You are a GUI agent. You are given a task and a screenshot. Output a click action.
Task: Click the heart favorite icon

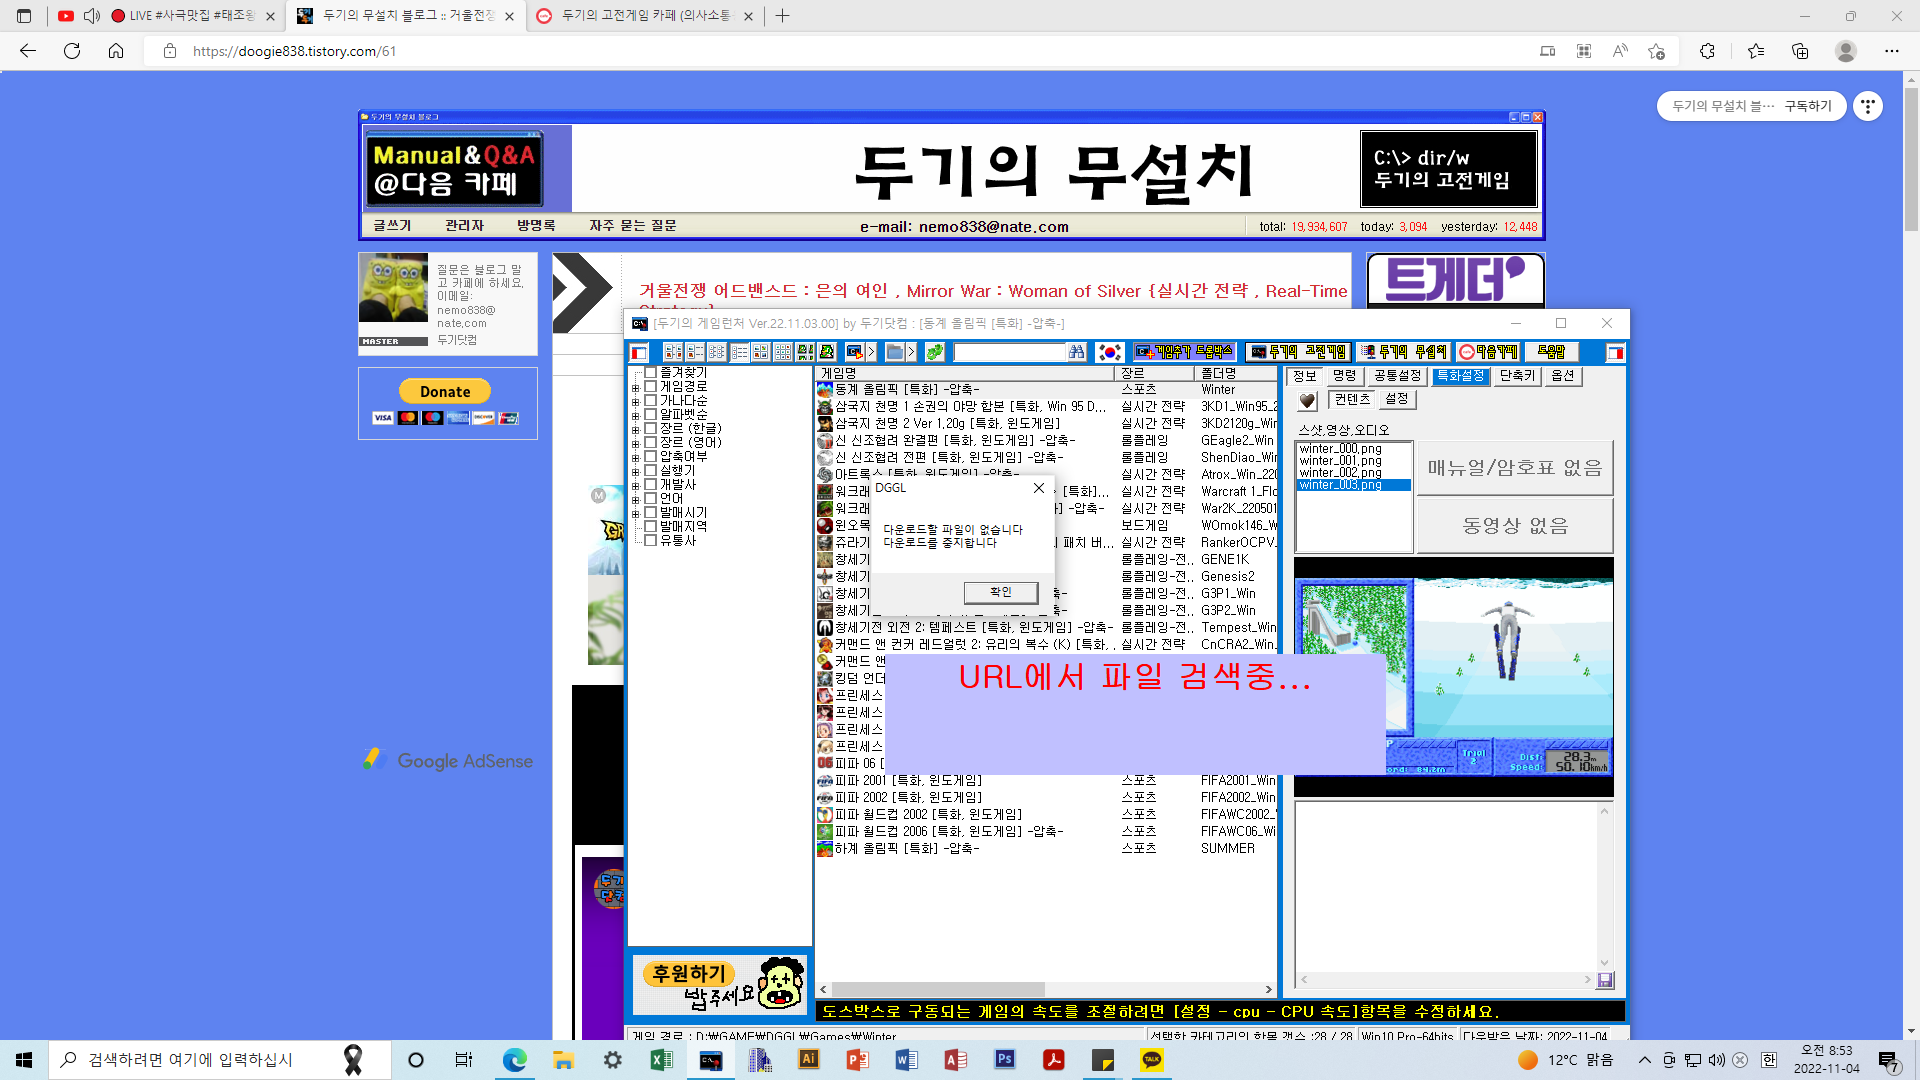coord(1307,401)
